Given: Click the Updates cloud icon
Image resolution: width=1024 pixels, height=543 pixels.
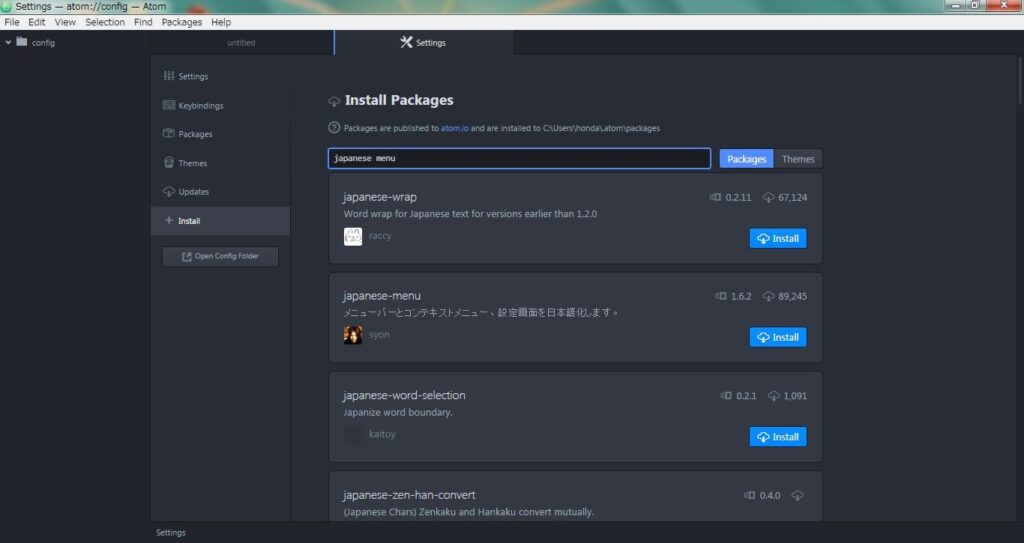Looking at the screenshot, I should pyautogui.click(x=168, y=191).
